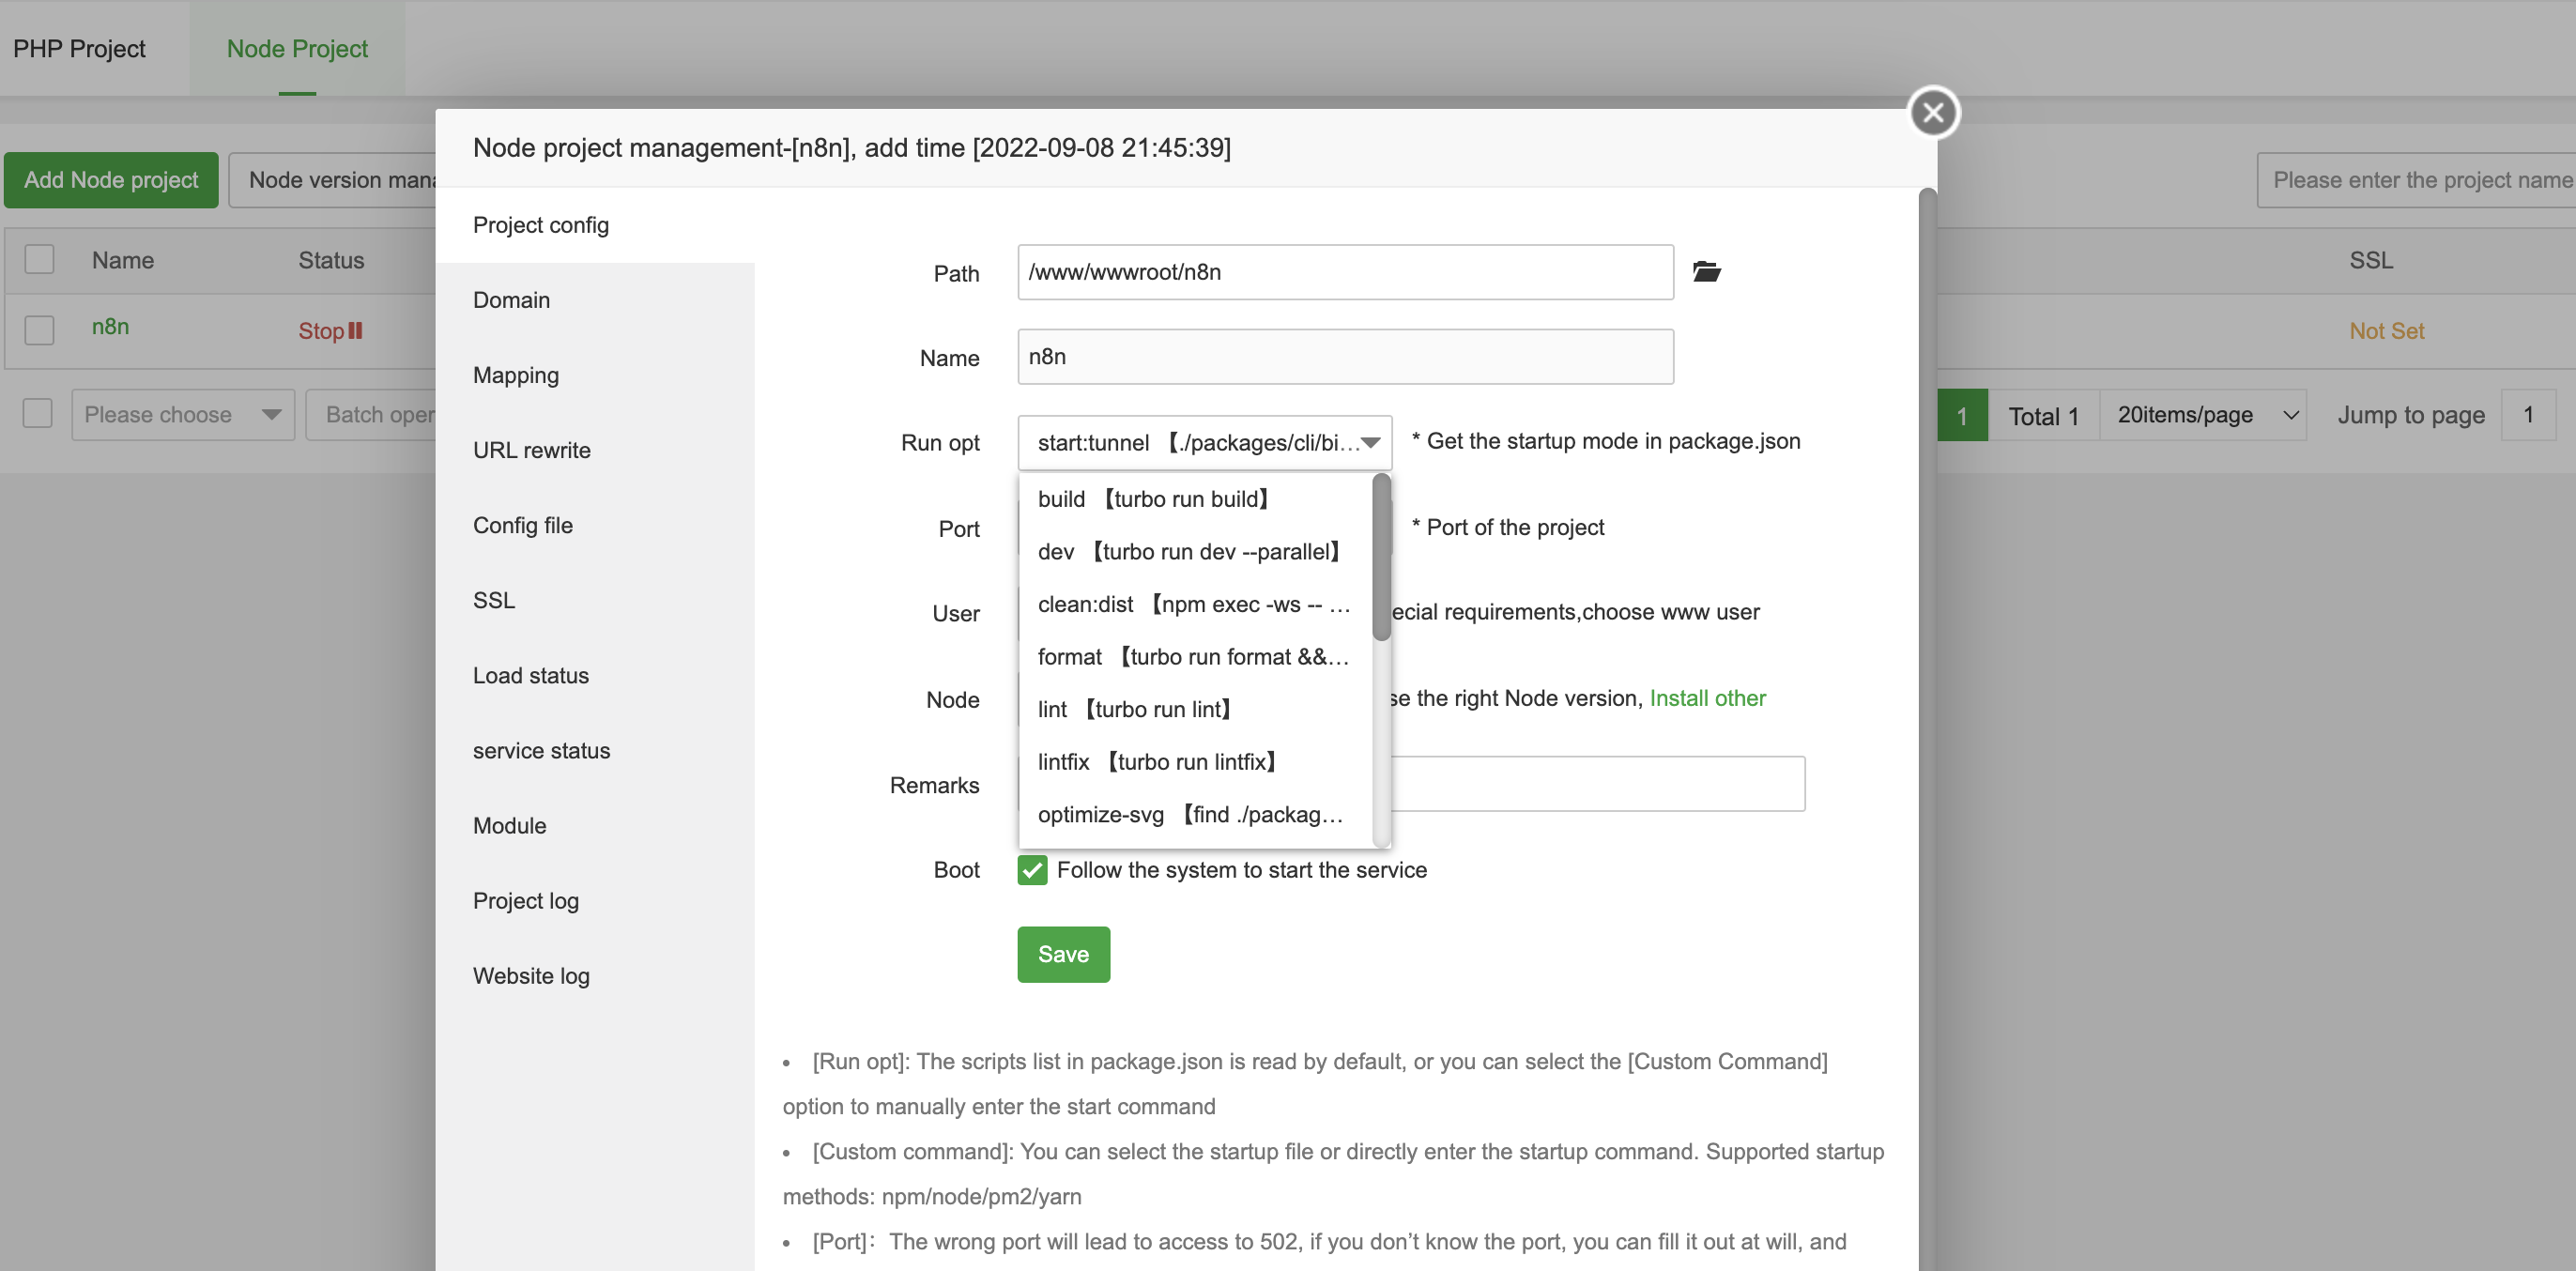Tick the select-all checkbox in table header

coord(39,260)
